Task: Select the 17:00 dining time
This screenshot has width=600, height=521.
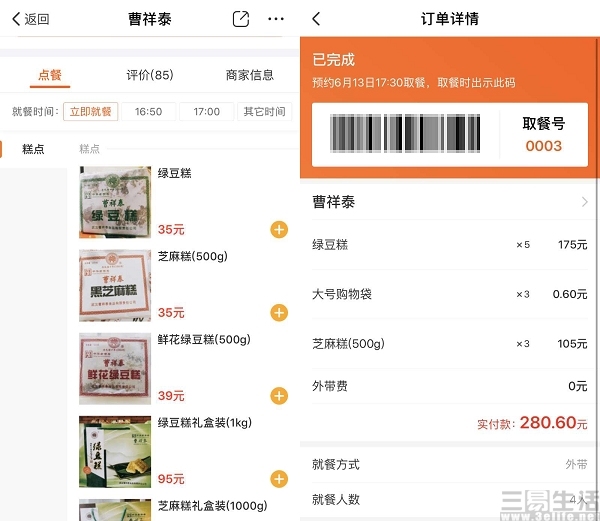Action: click(x=207, y=112)
